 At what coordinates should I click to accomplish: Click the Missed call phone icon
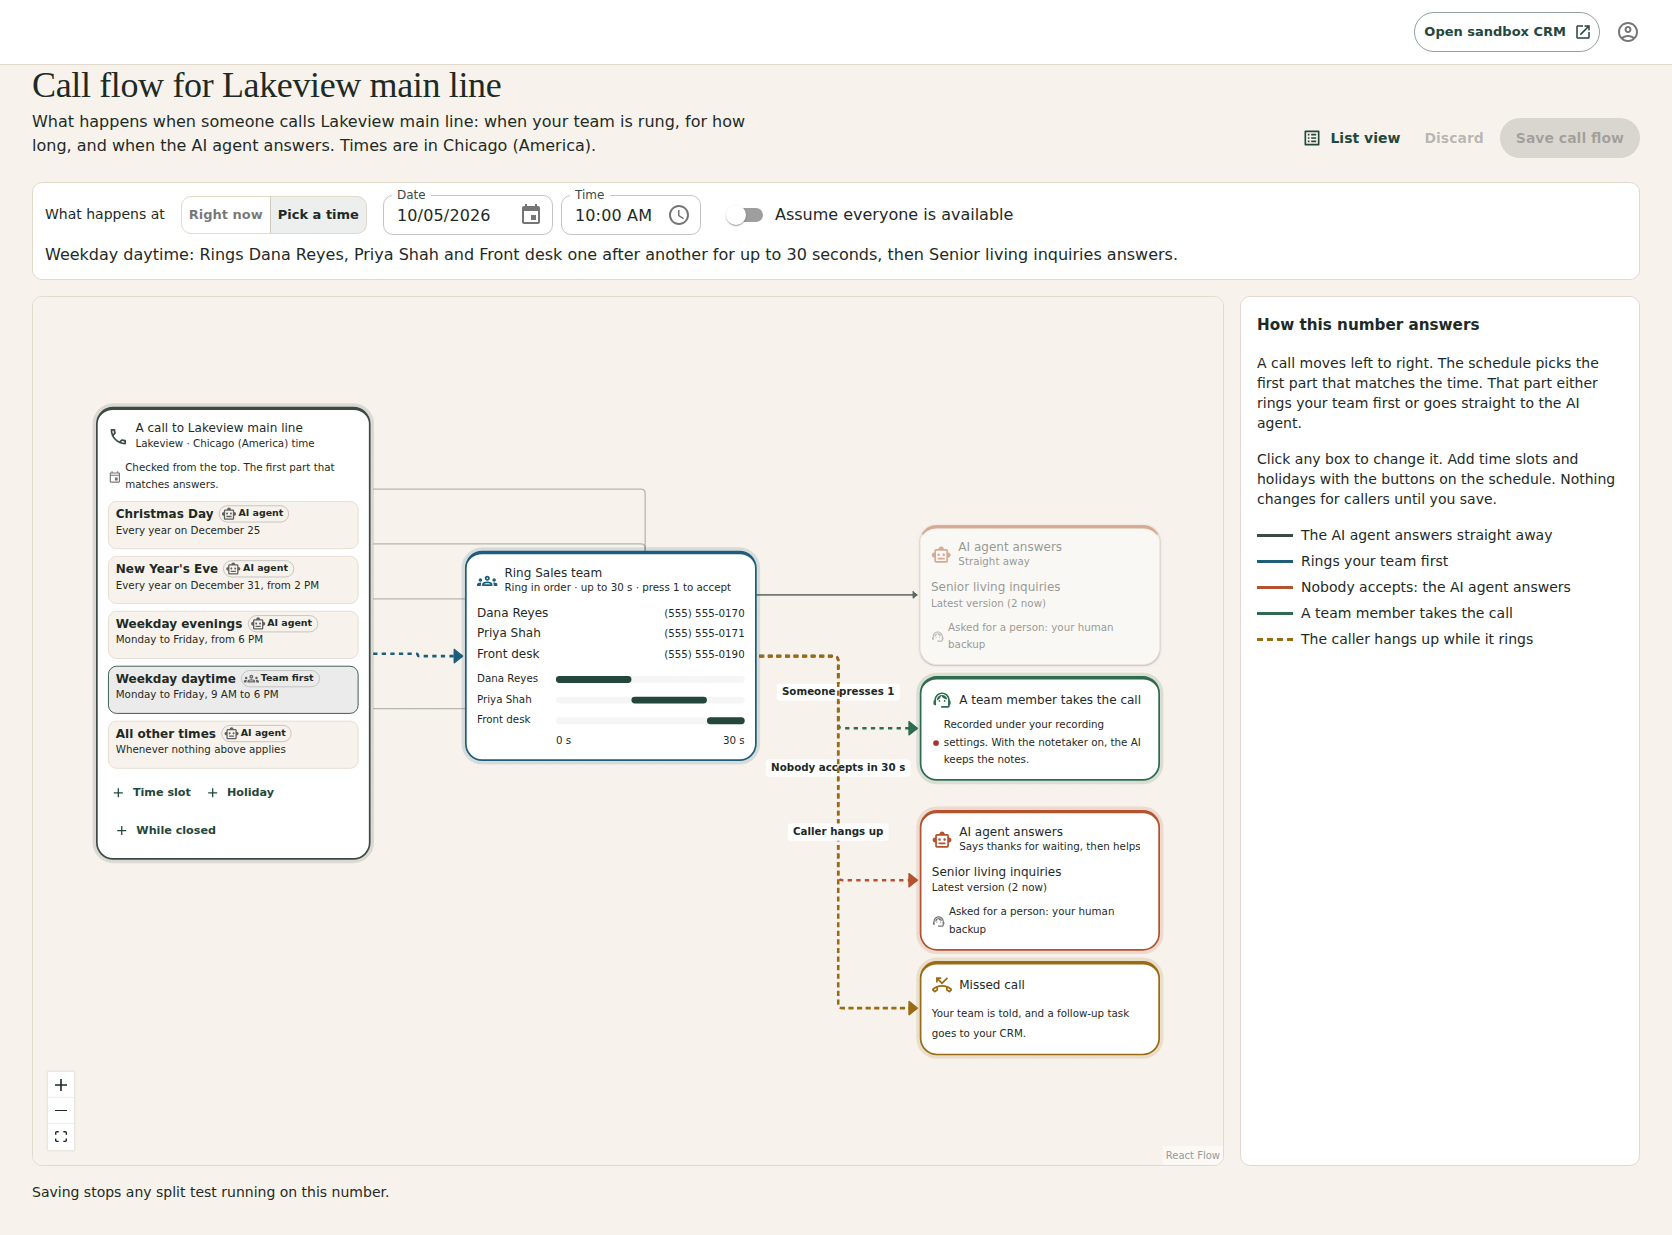(942, 985)
